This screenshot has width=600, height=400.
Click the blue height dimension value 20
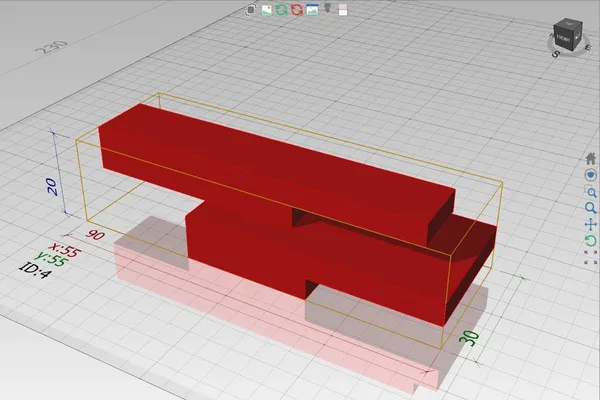click(52, 187)
